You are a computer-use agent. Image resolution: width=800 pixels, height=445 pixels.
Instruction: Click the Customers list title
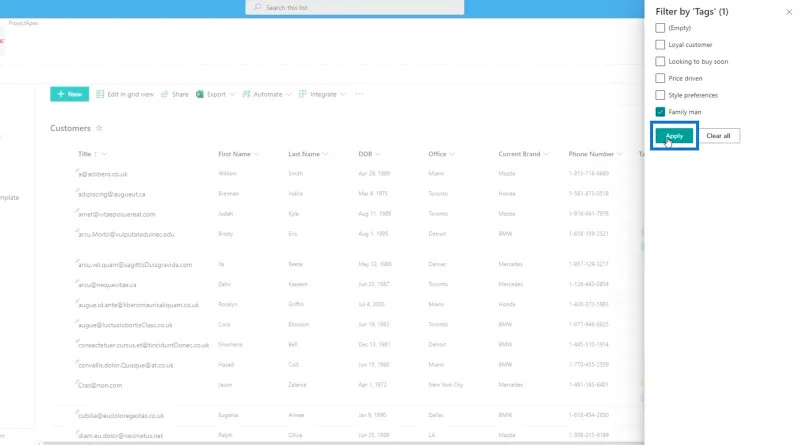pyautogui.click(x=70, y=128)
